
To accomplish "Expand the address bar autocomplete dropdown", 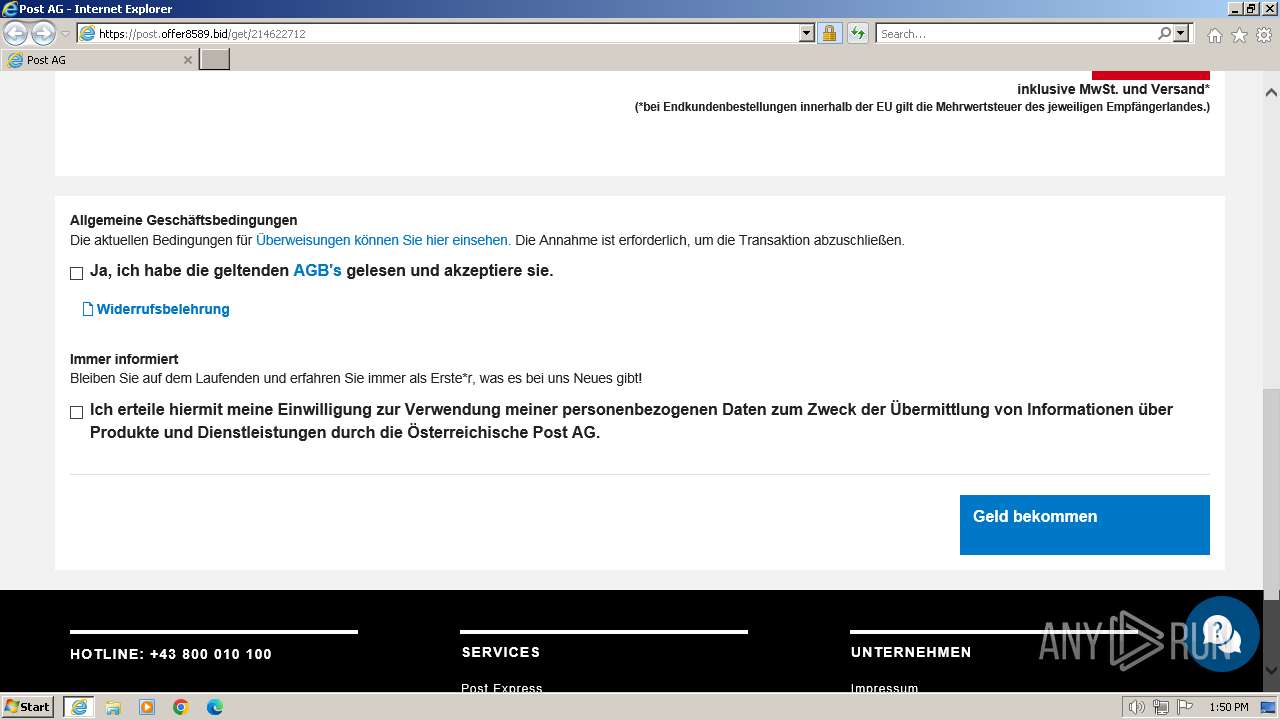I will (x=807, y=33).
